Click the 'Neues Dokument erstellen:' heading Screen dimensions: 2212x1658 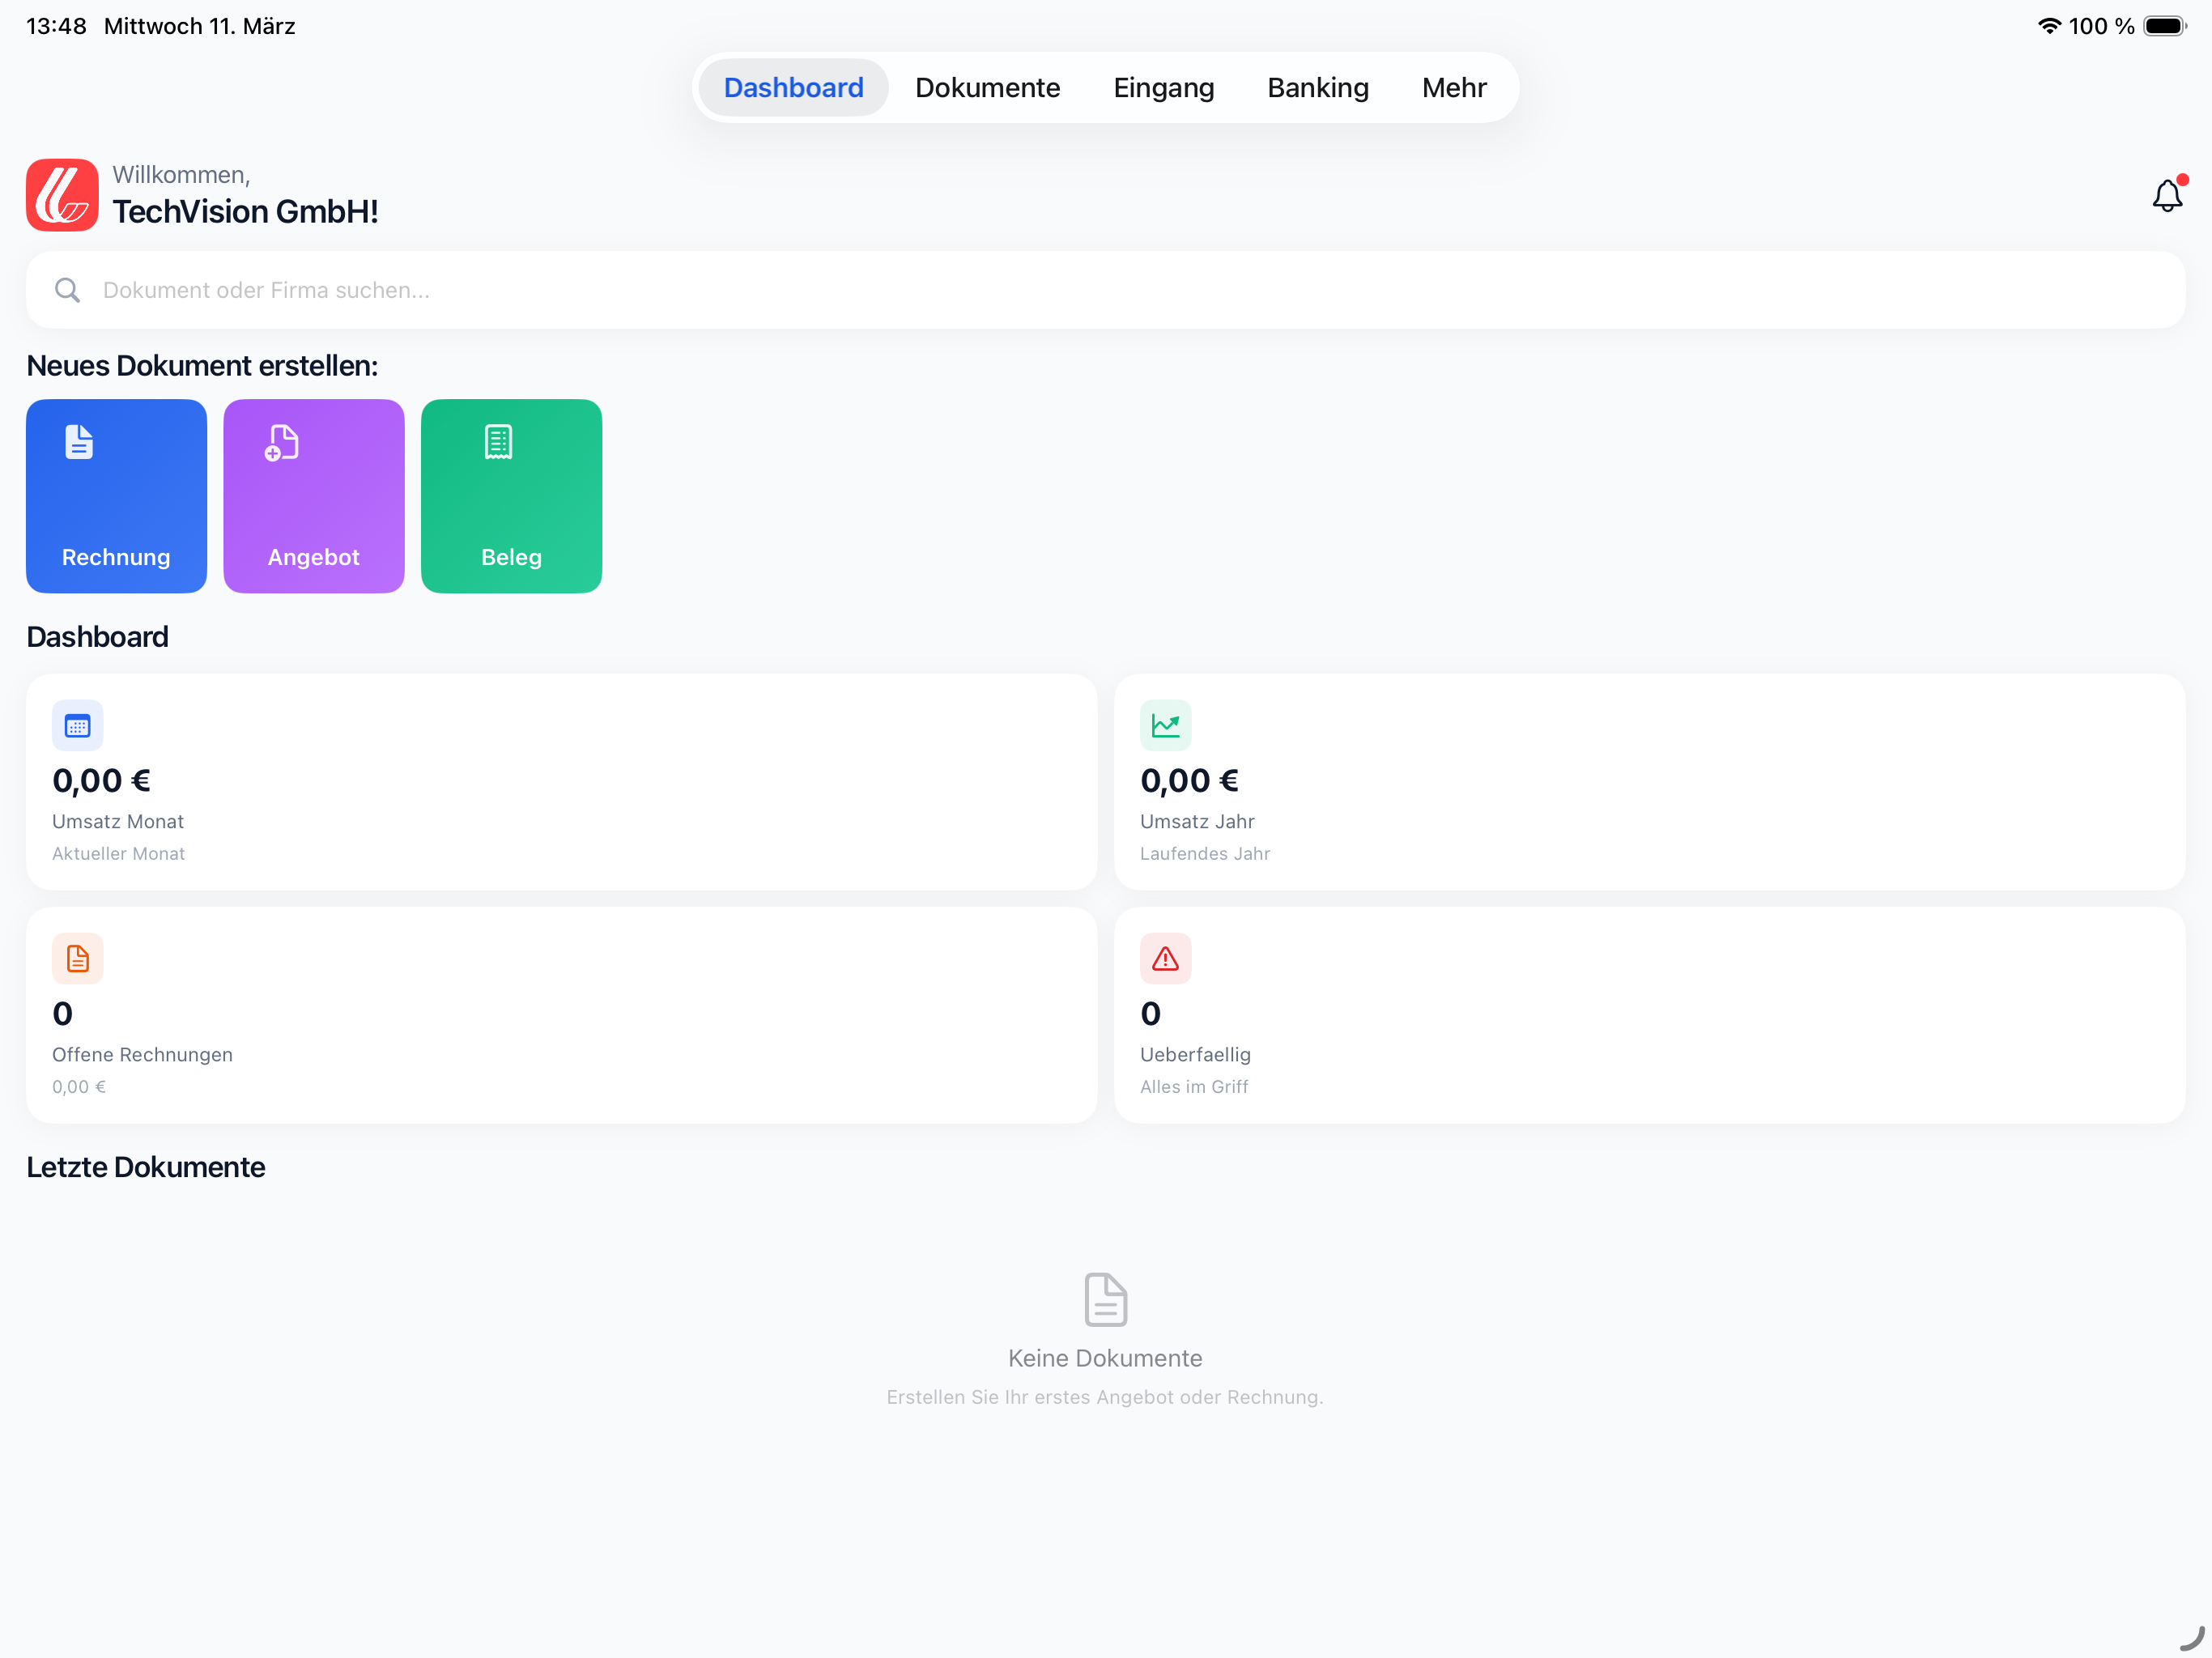pos(202,366)
